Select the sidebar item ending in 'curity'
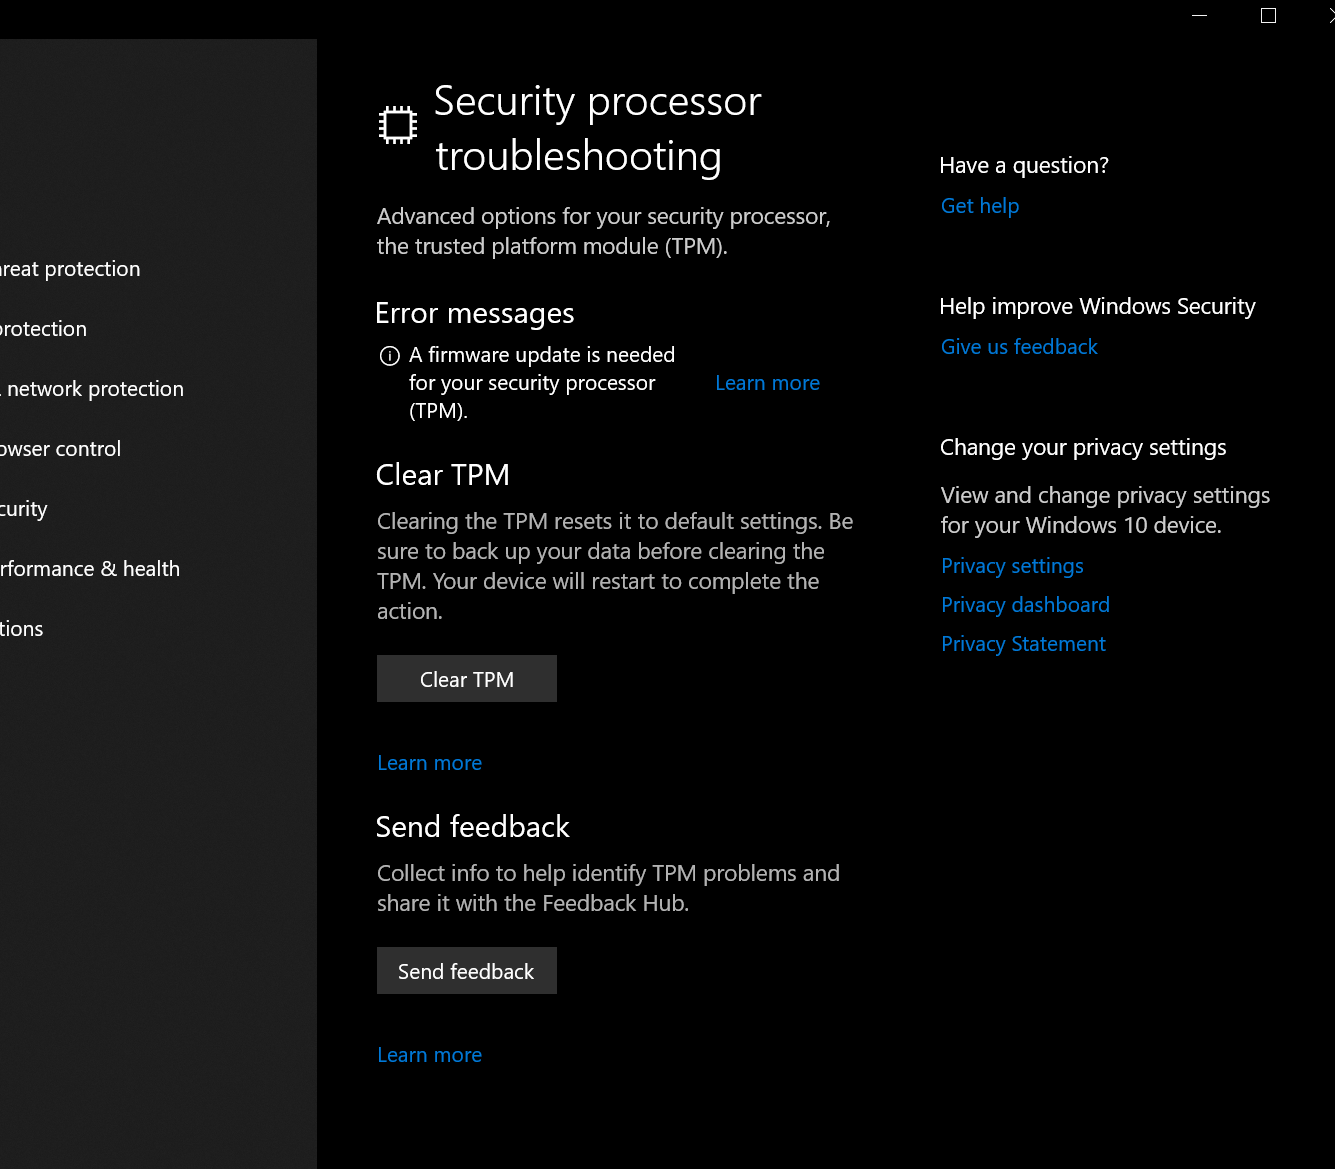 pos(24,509)
